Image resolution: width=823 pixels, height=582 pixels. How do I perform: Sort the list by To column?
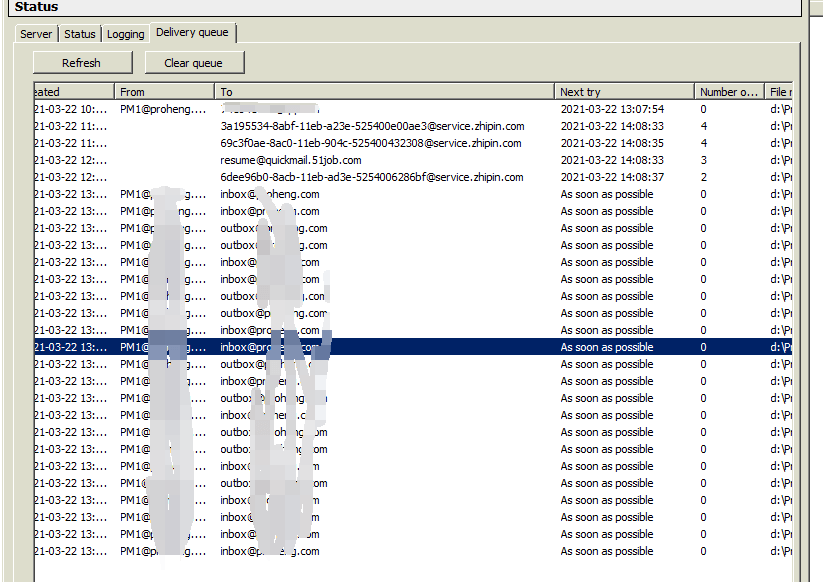click(x=385, y=92)
